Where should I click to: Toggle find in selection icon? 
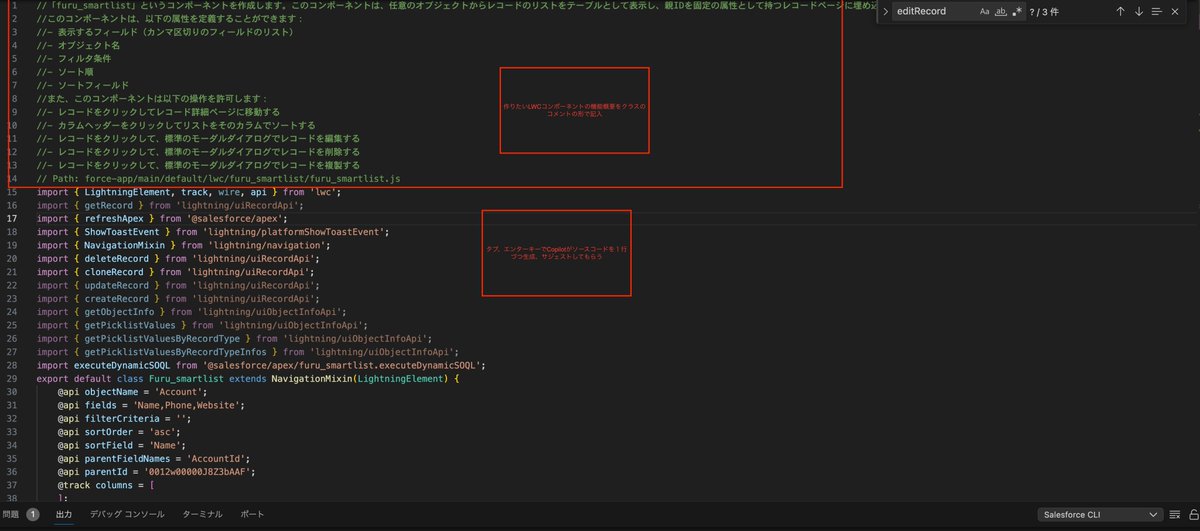click(x=1156, y=12)
